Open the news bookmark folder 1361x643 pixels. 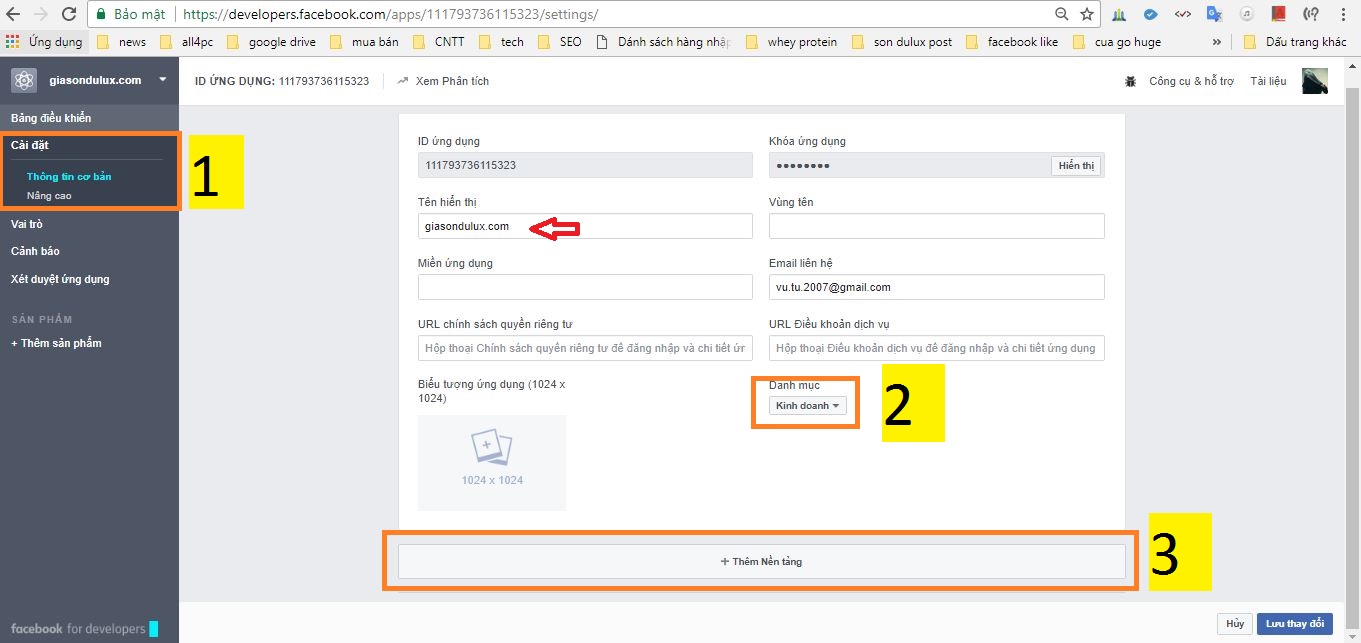point(122,42)
